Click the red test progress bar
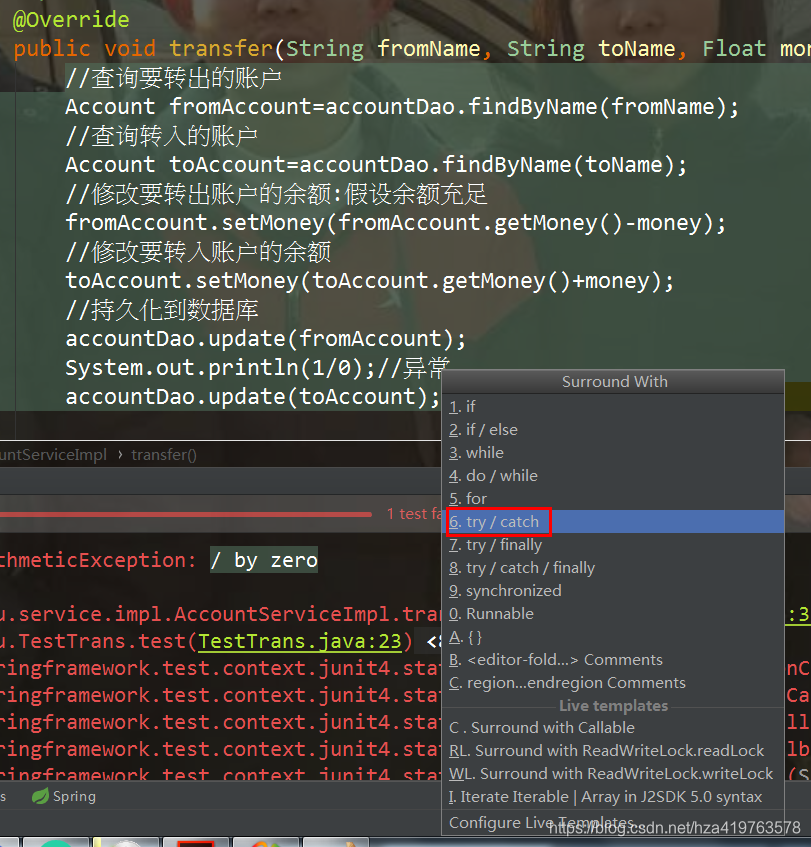Image resolution: width=811 pixels, height=847 pixels. click(186, 514)
